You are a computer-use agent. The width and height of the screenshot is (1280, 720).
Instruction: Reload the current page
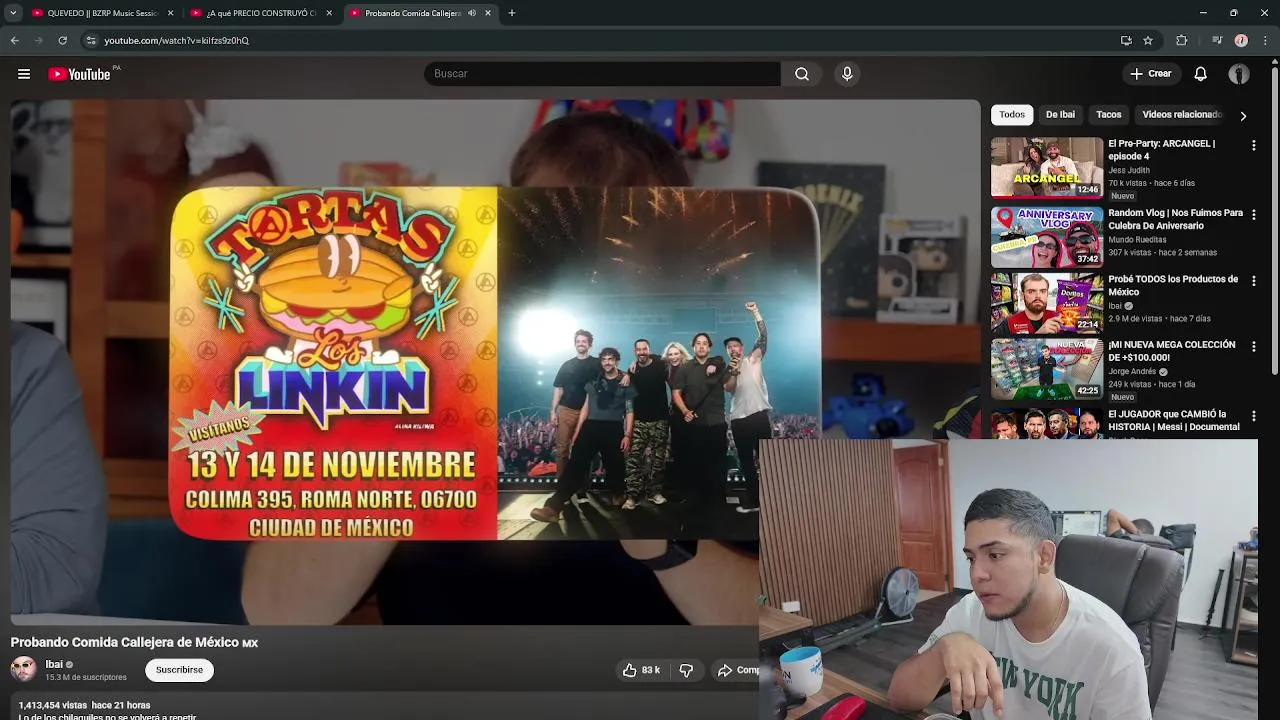(62, 41)
